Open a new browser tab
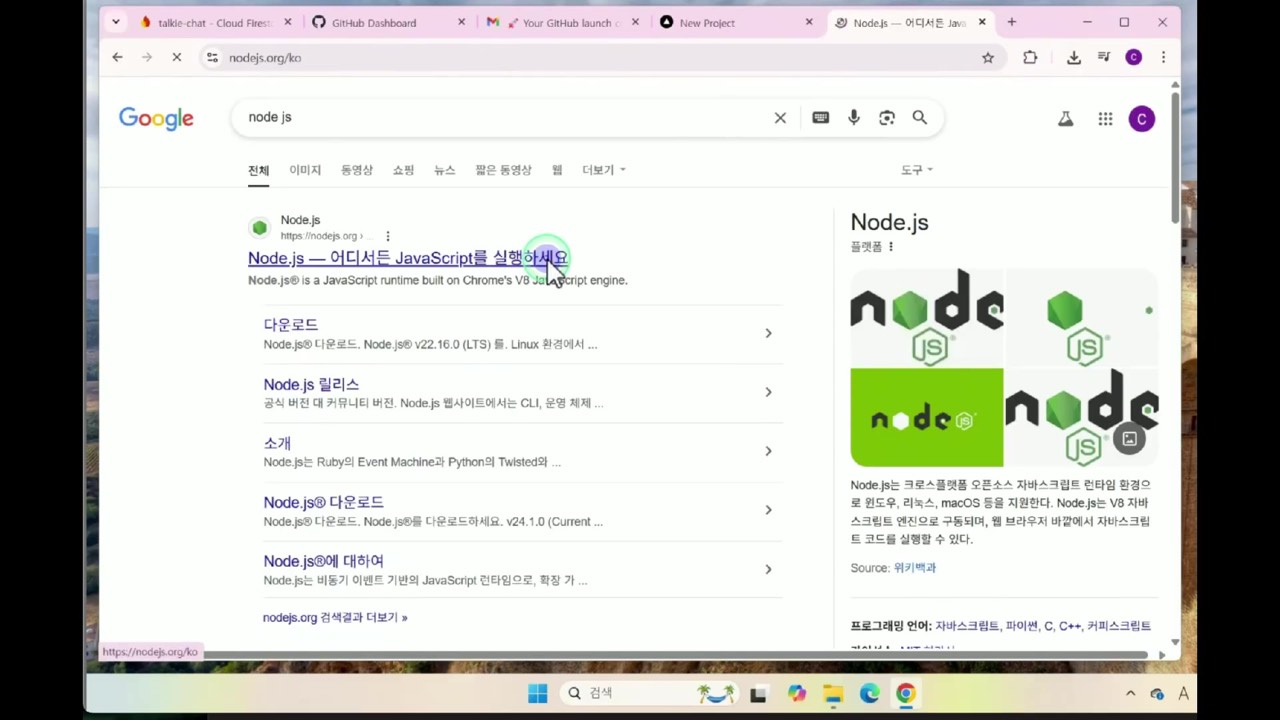1280x720 pixels. pyautogui.click(x=1012, y=22)
